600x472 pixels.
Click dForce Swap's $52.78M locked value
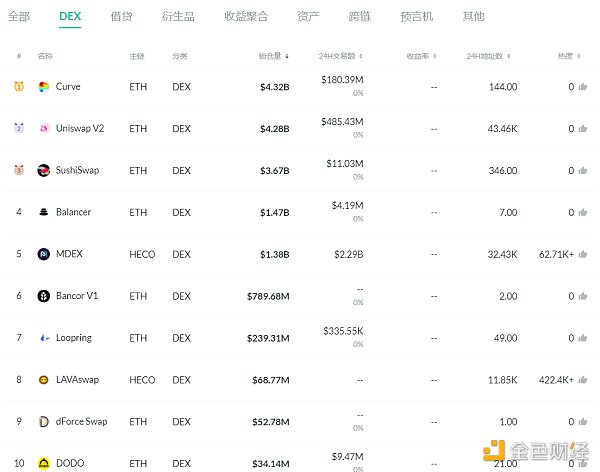coord(271,422)
